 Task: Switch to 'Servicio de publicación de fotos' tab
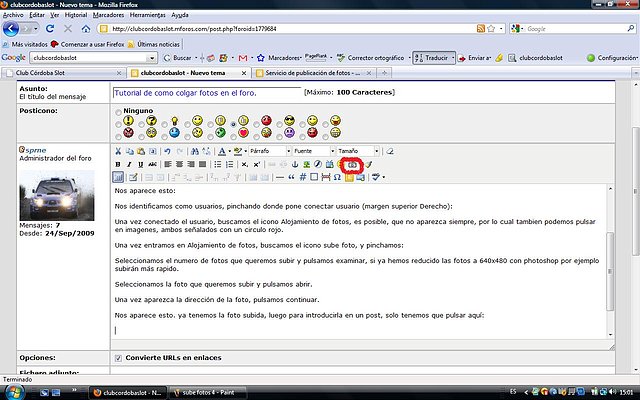coord(313,73)
